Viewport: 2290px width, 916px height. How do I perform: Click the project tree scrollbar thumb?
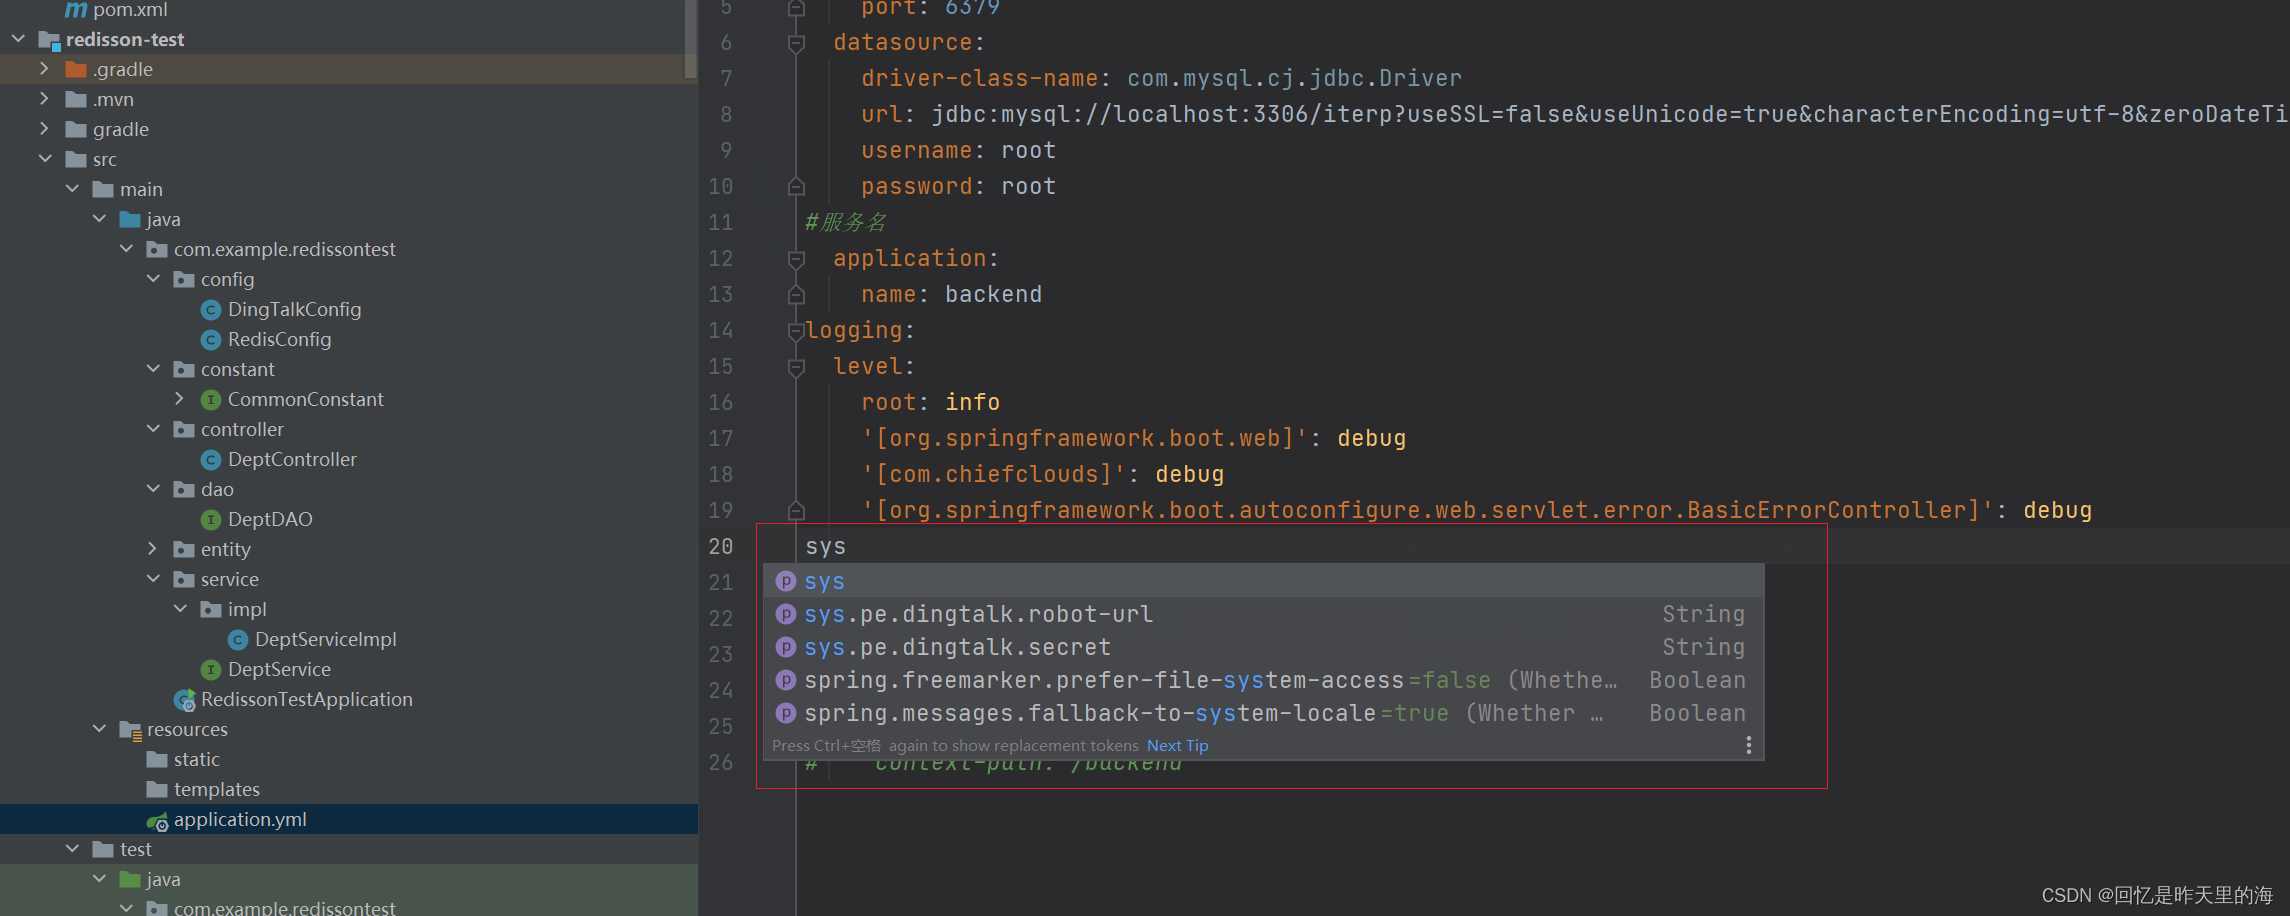(x=690, y=38)
